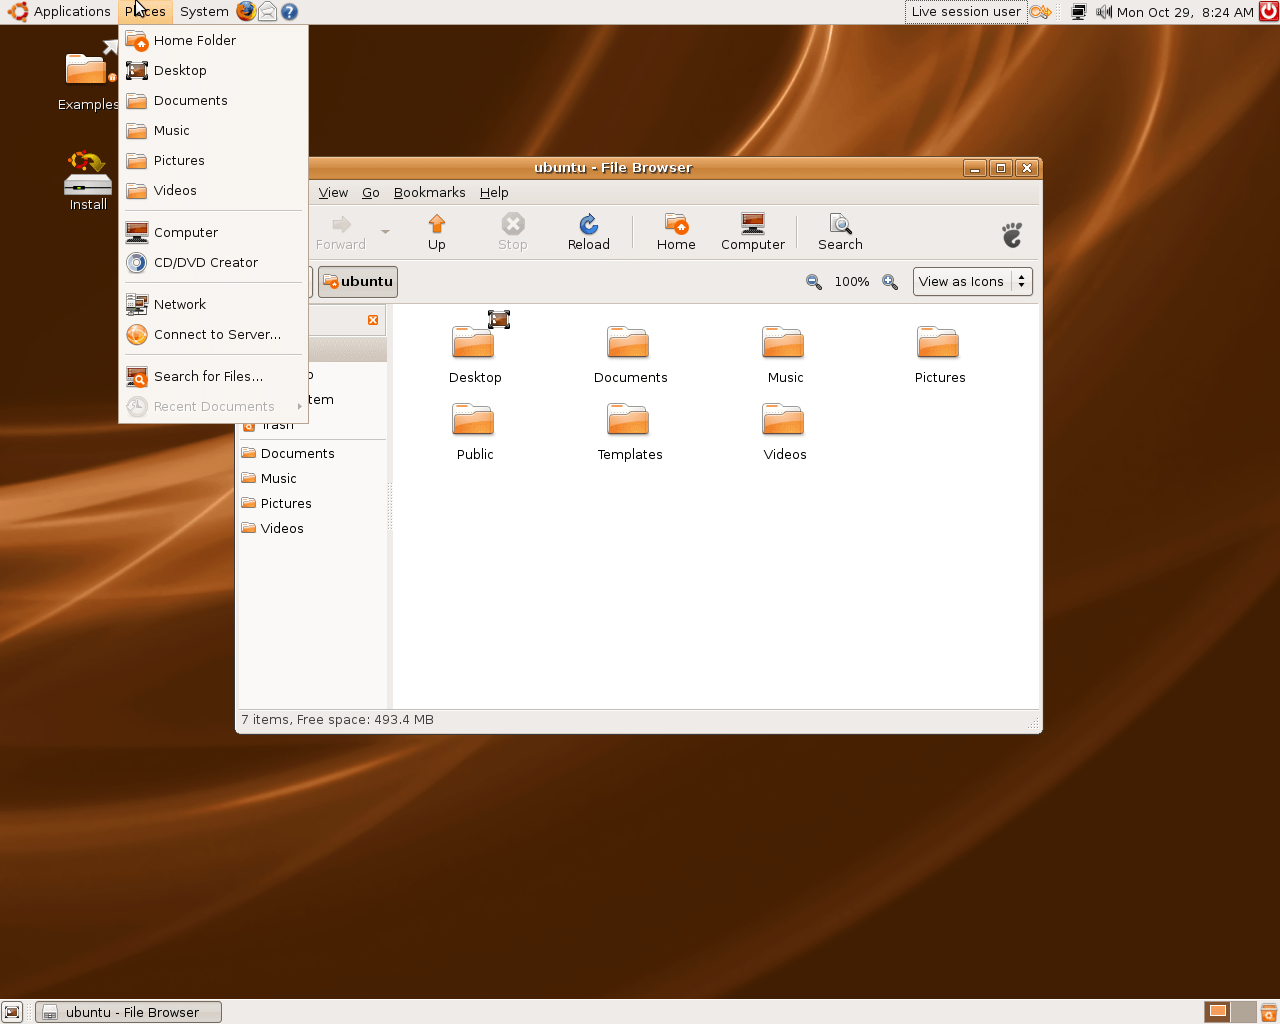
Task: Click the Computer toolbar button
Action: pos(753,232)
